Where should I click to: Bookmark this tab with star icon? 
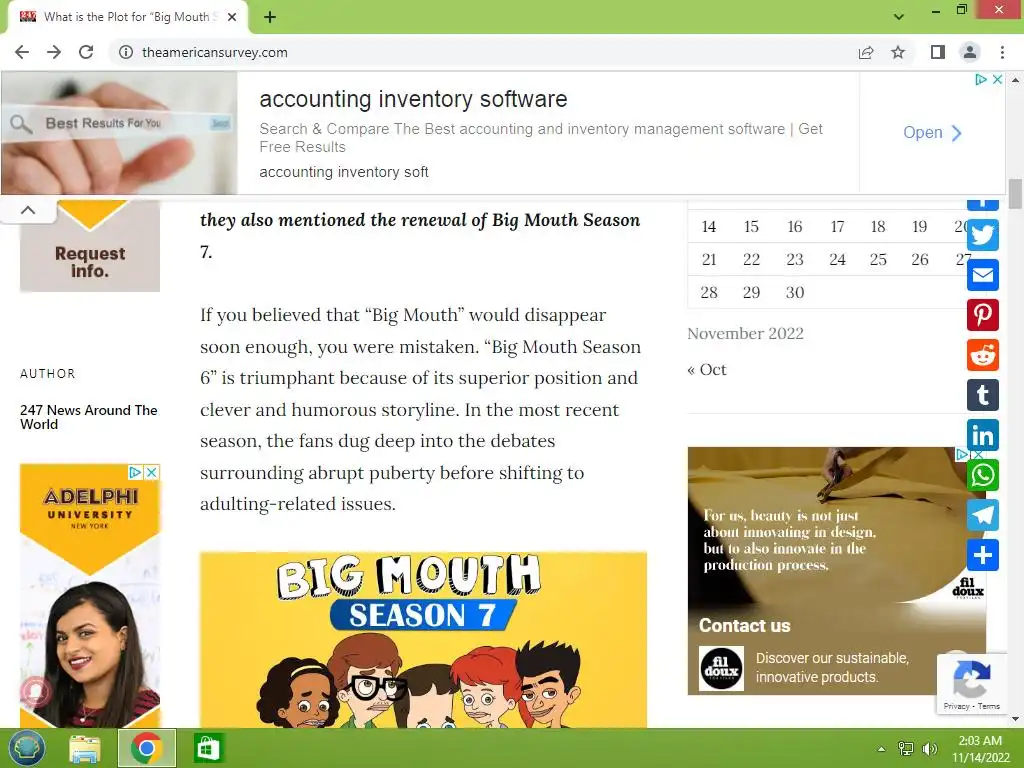[898, 52]
